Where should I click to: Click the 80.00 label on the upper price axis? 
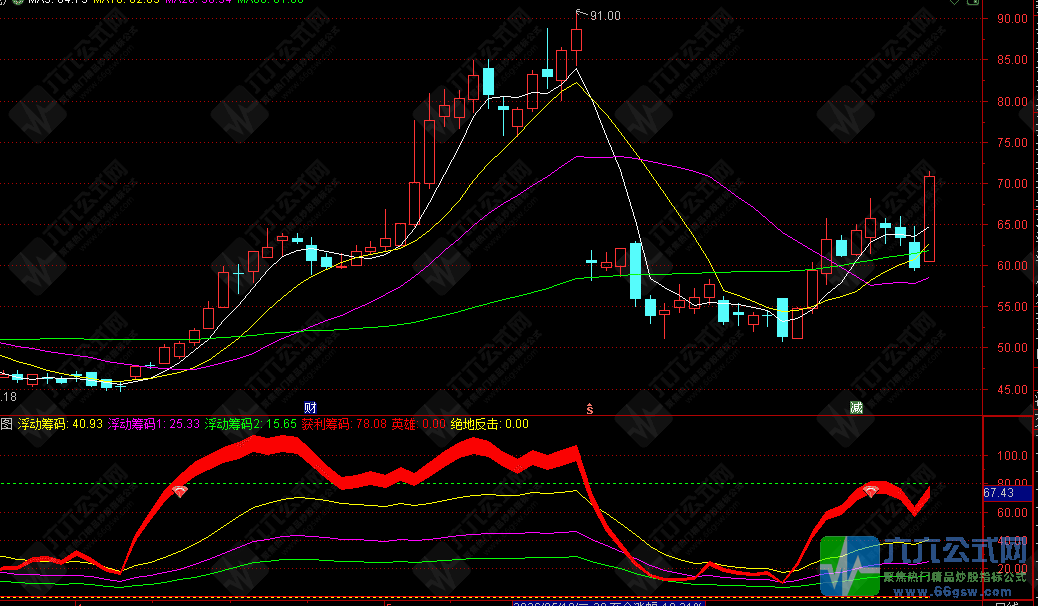point(1012,101)
